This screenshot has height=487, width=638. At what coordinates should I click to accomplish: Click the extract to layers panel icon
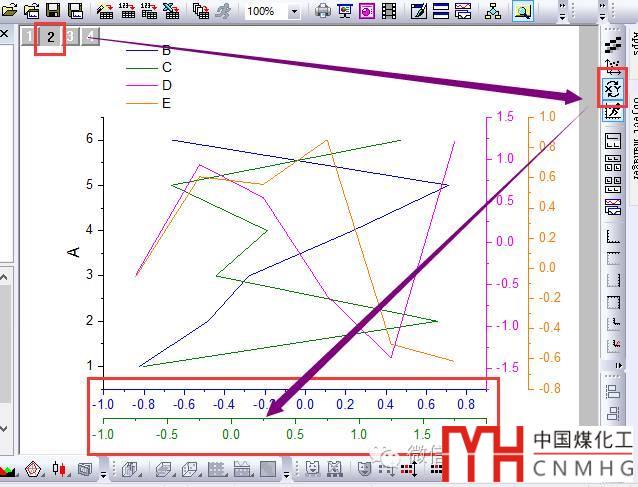point(613,141)
